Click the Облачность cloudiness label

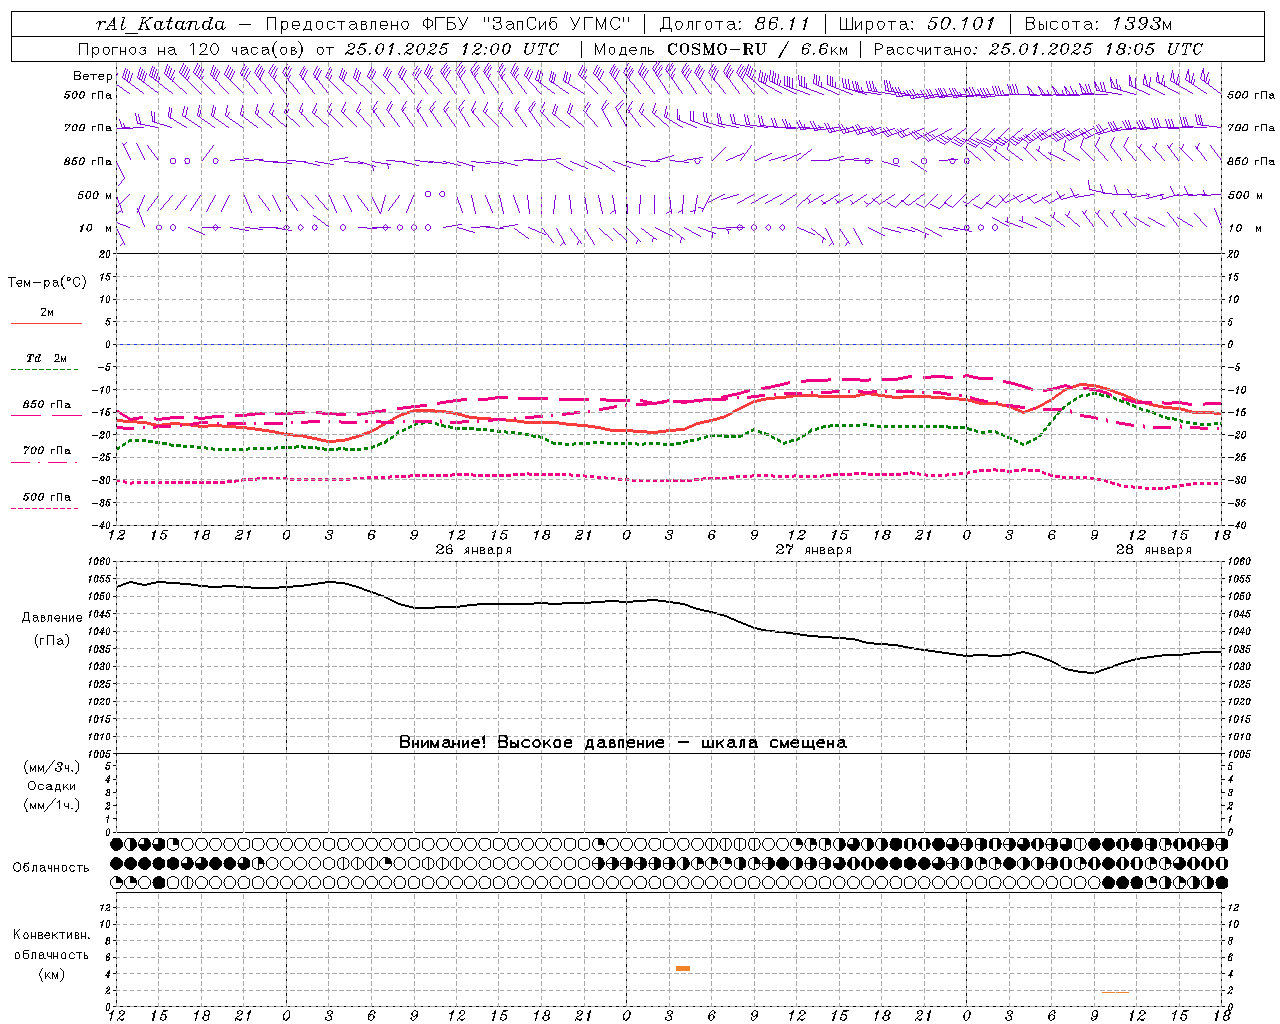tap(50, 867)
